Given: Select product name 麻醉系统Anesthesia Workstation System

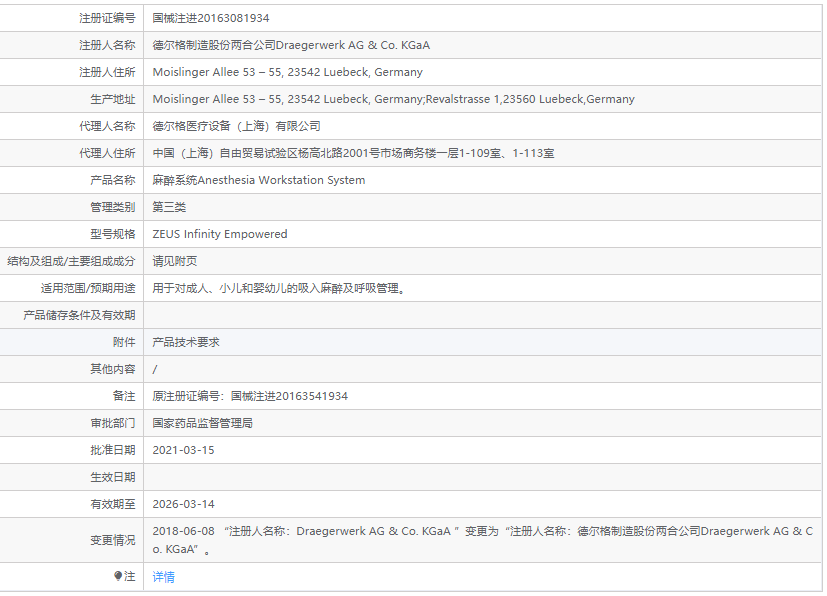Looking at the screenshot, I should 258,180.
